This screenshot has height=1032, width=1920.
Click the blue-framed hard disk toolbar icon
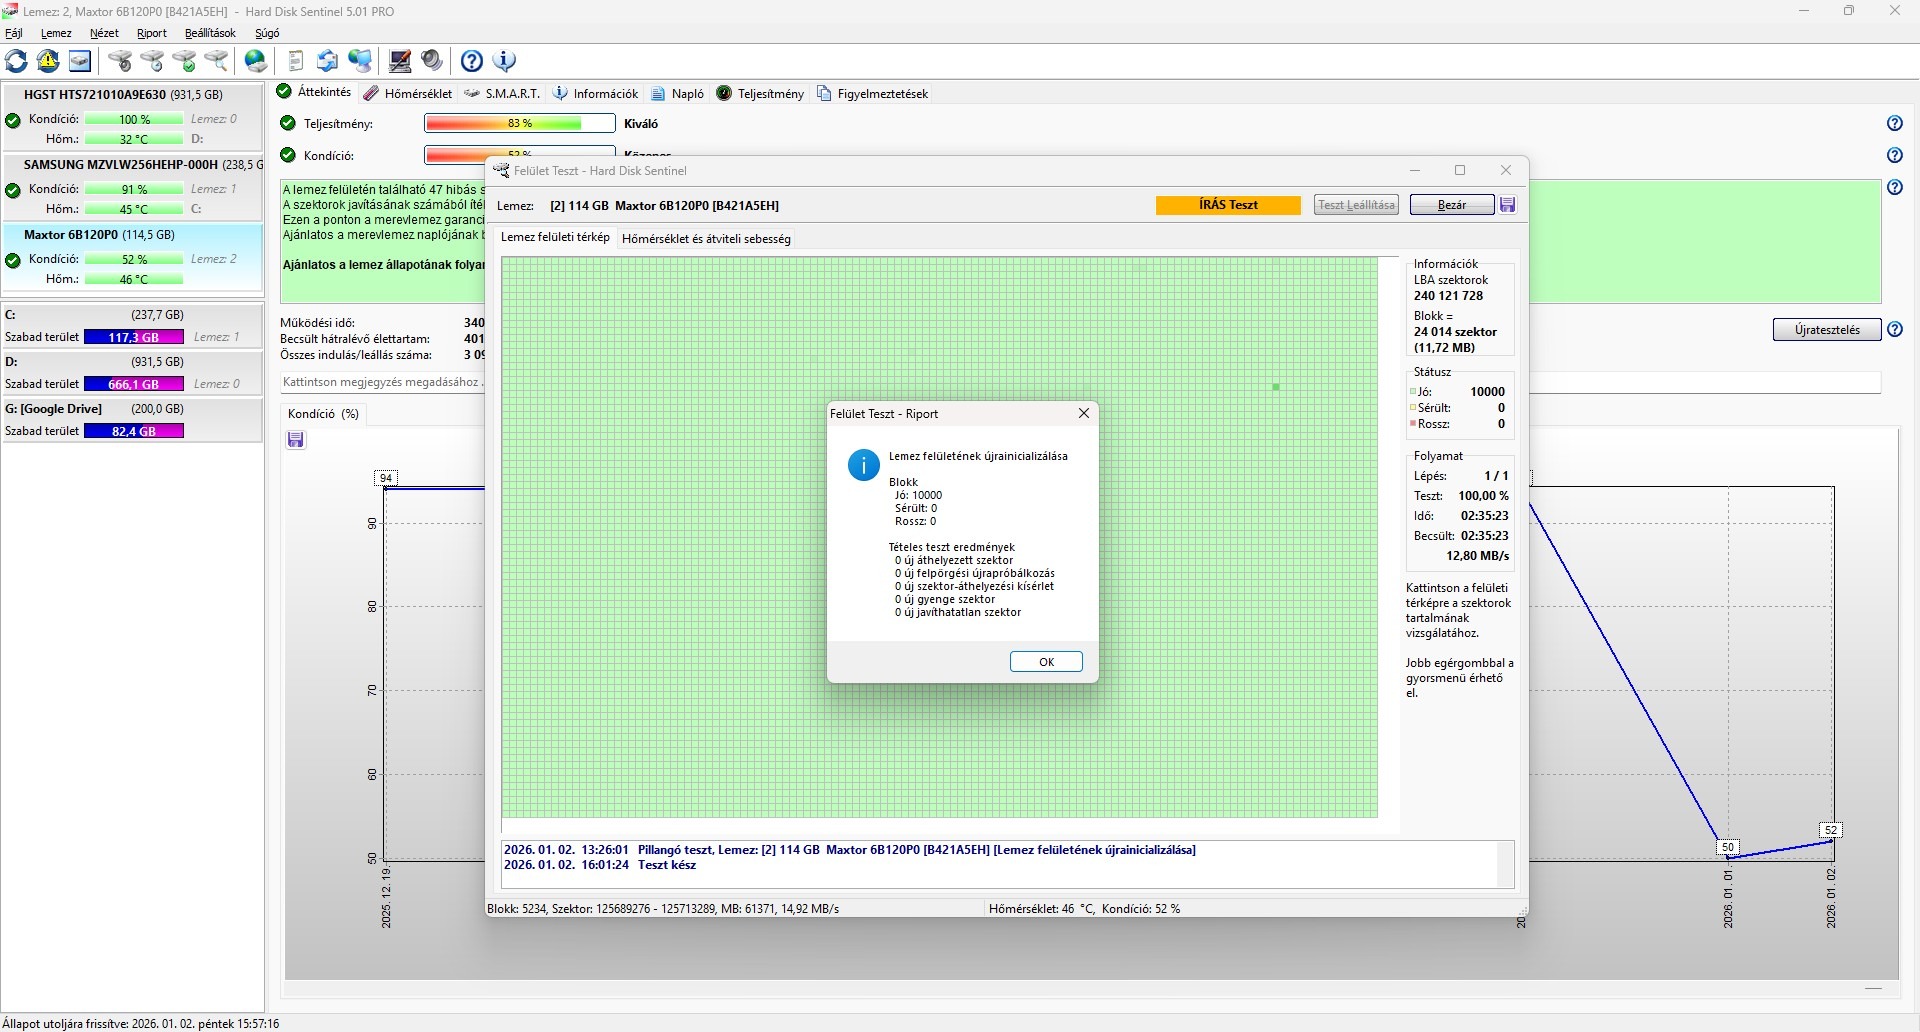[x=80, y=61]
